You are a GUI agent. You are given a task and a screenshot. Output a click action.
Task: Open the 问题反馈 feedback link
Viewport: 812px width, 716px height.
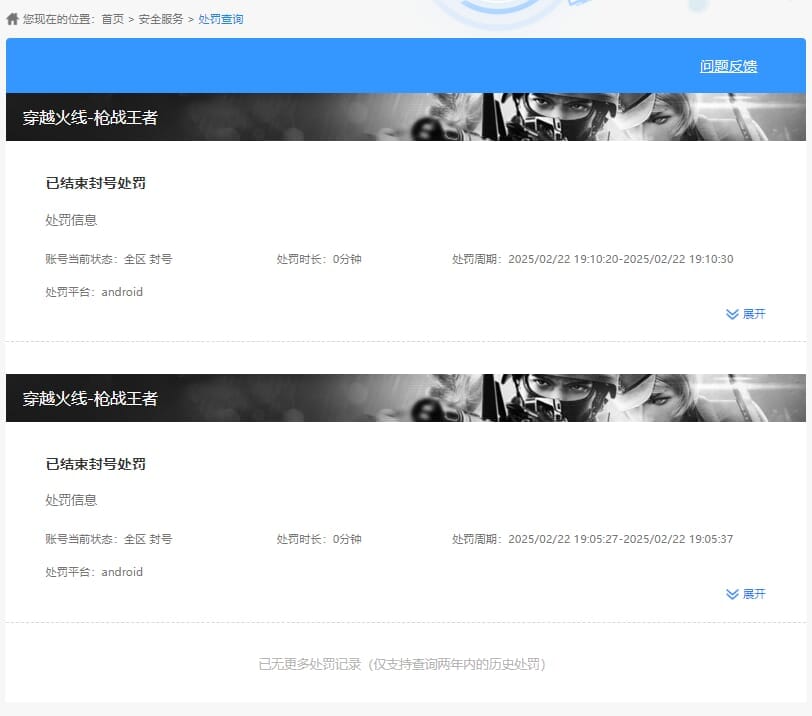(728, 66)
